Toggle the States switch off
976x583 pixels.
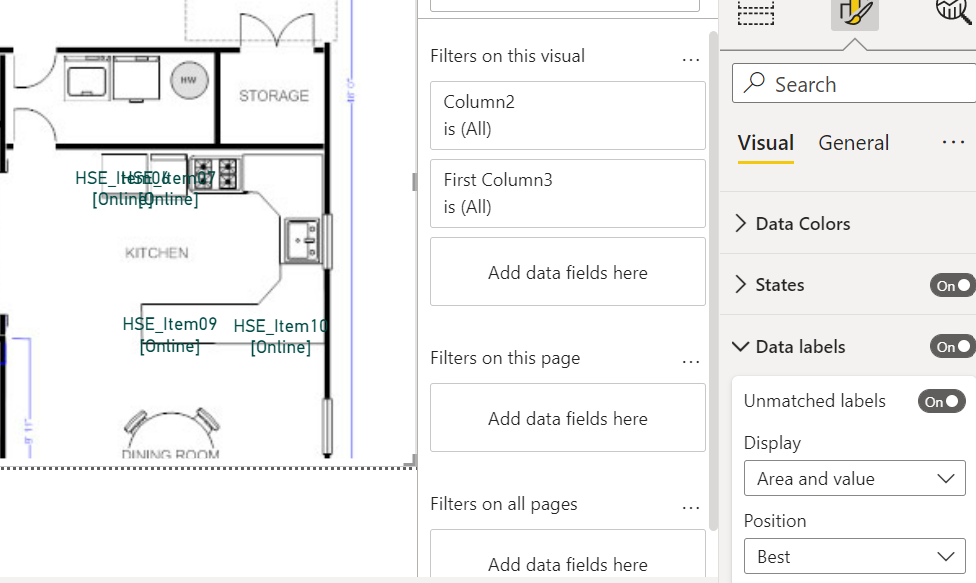coord(952,286)
